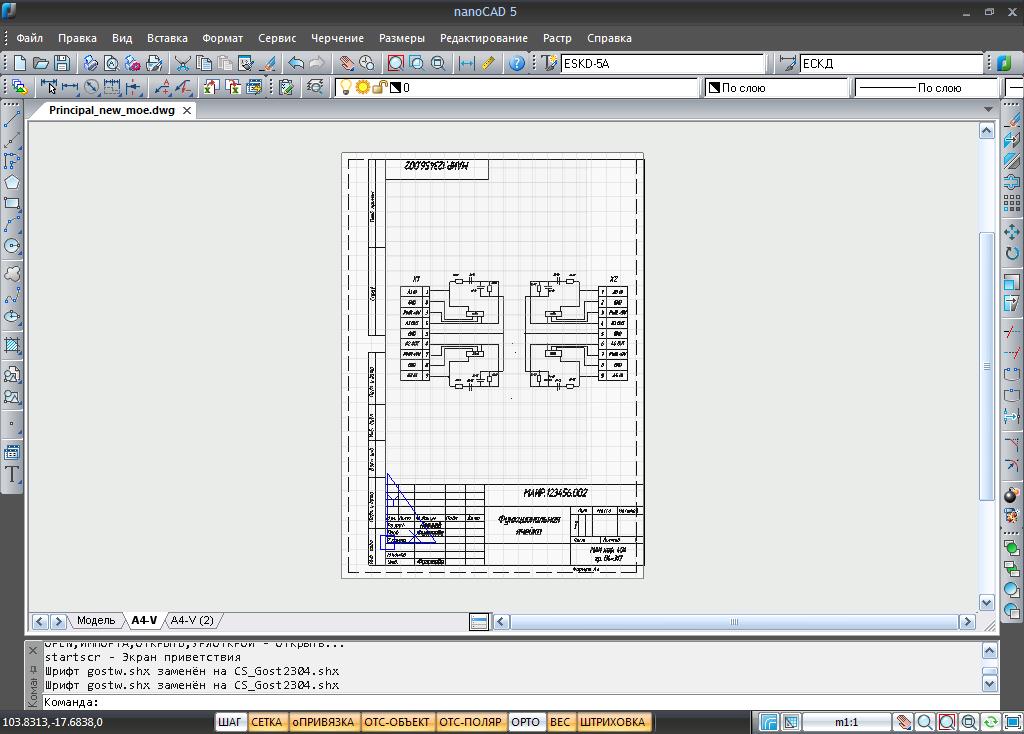Toggle ОРТО orthogonal mode
This screenshot has width=1024, height=734.
click(x=525, y=722)
